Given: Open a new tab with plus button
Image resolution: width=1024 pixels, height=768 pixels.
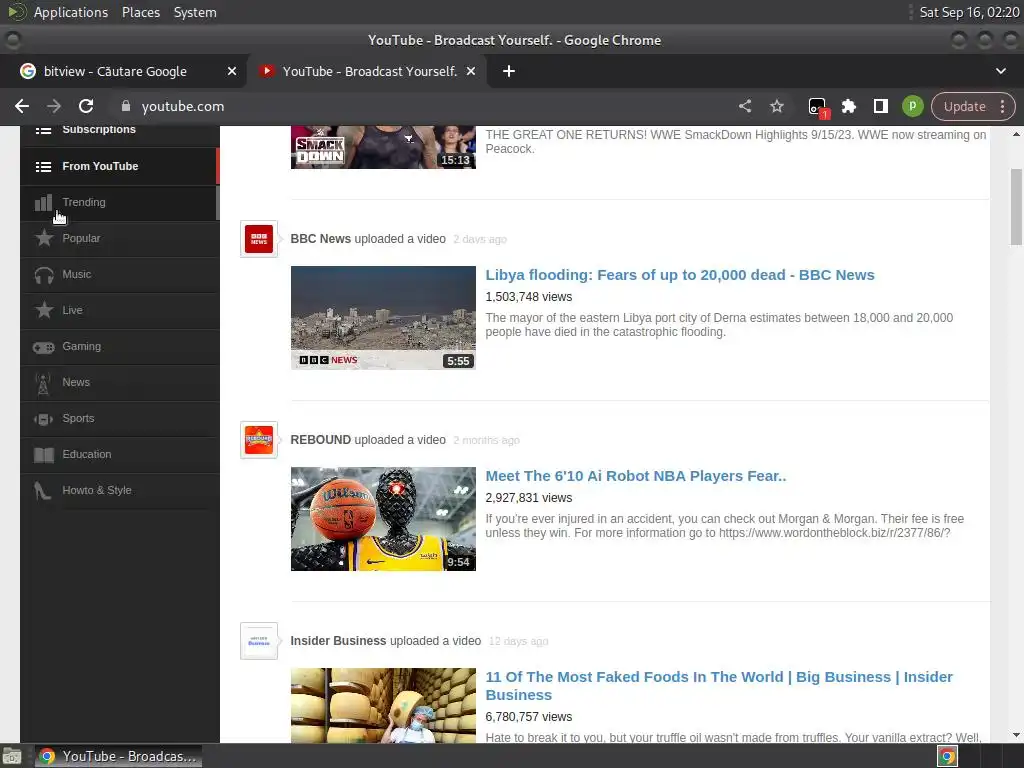Looking at the screenshot, I should 509,71.
